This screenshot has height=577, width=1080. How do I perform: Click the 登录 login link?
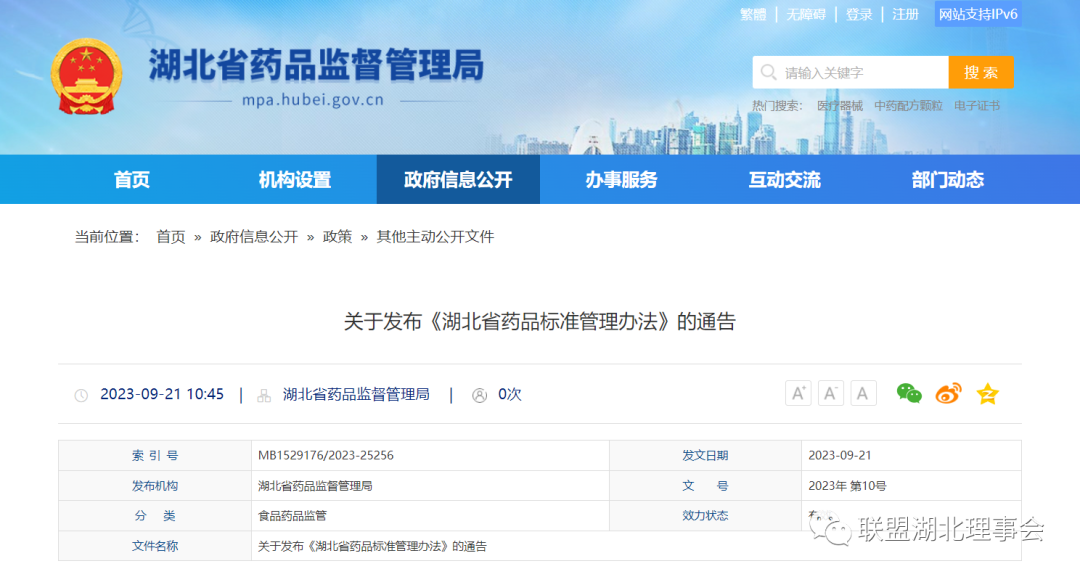[x=859, y=14]
